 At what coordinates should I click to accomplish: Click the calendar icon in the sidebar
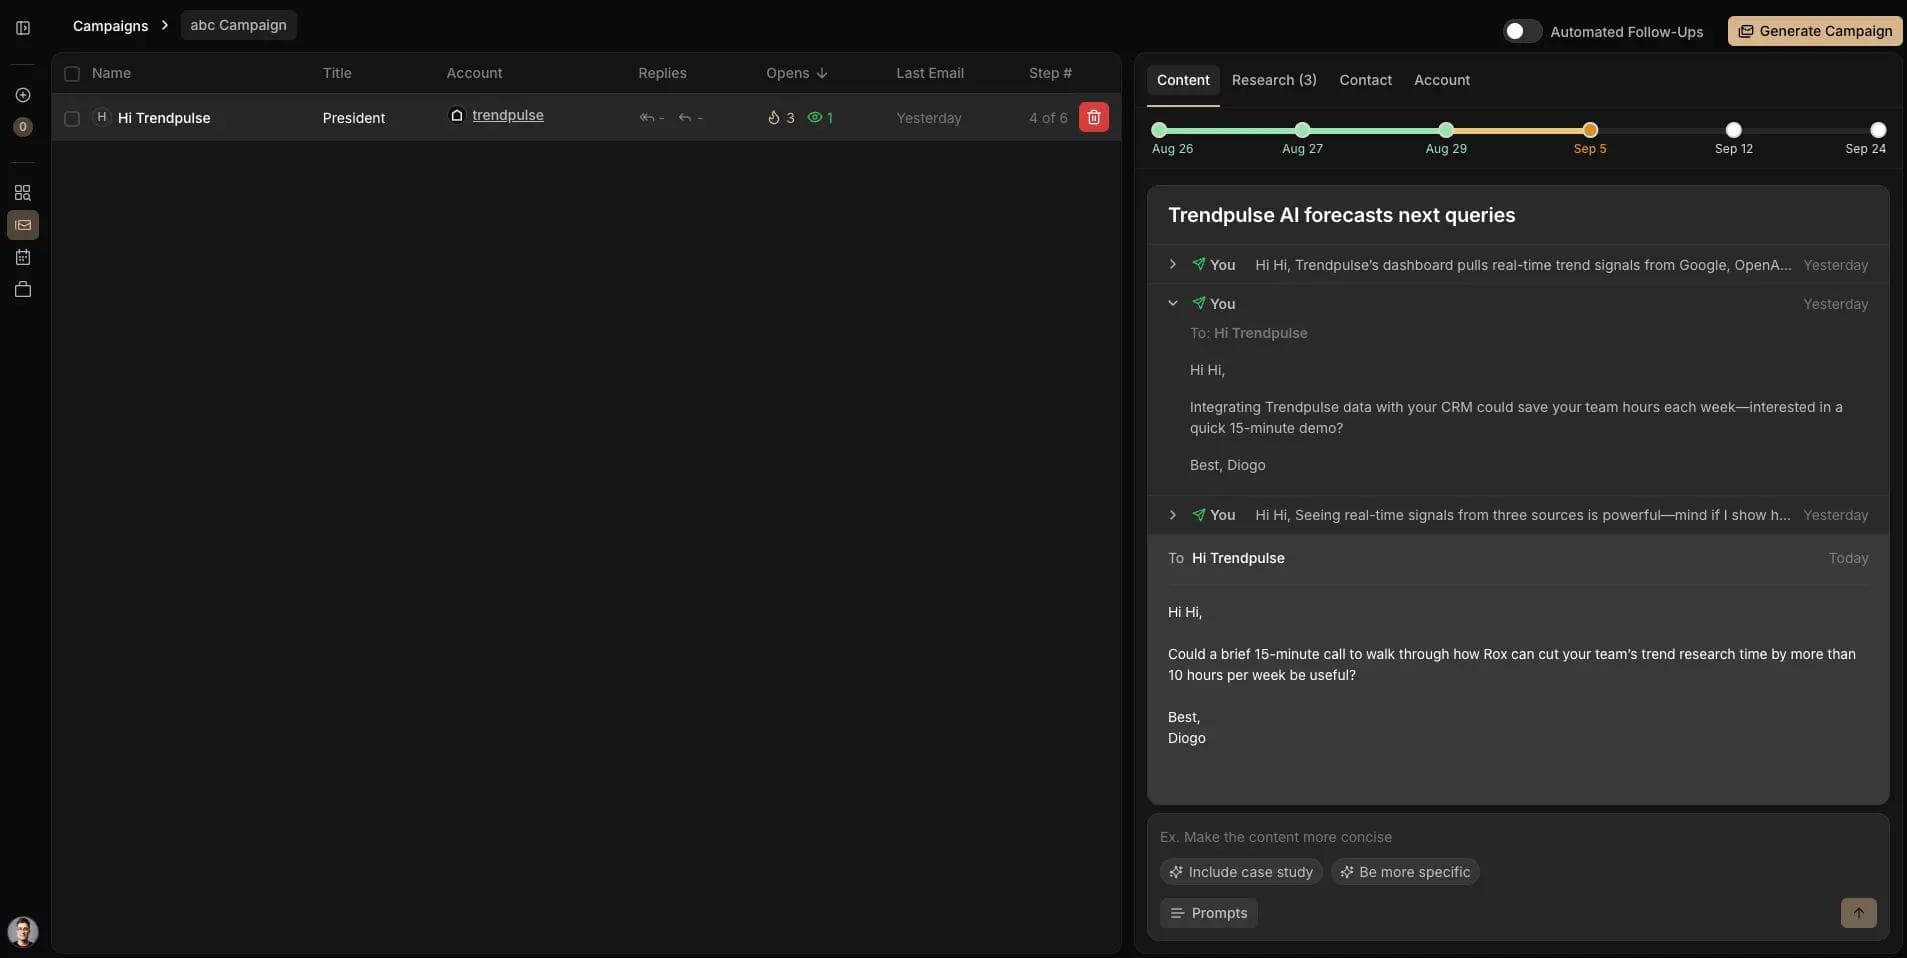pos(22,257)
